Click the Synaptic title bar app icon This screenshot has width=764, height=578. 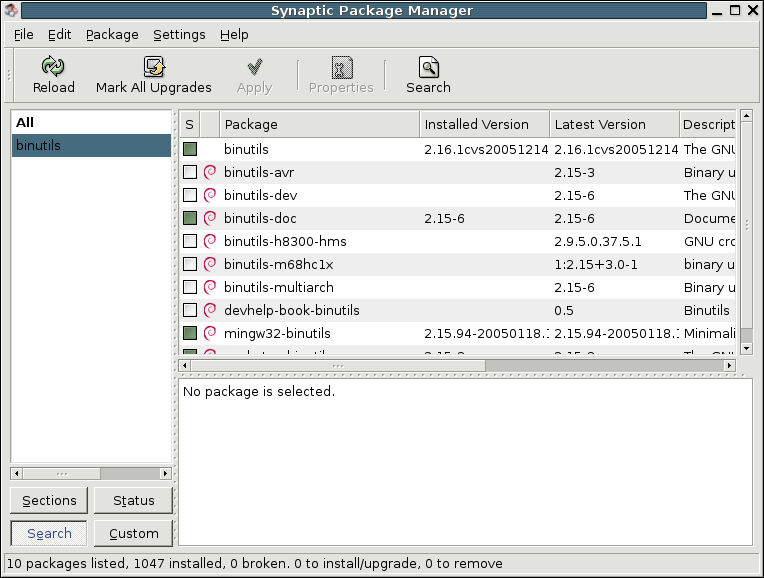click(11, 10)
